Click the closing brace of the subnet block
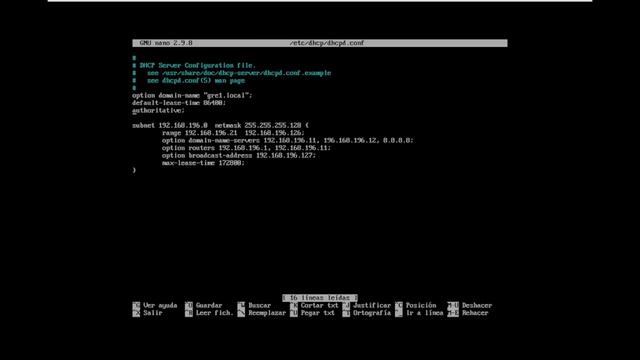The height and width of the screenshot is (360, 640). pyautogui.click(x=134, y=170)
